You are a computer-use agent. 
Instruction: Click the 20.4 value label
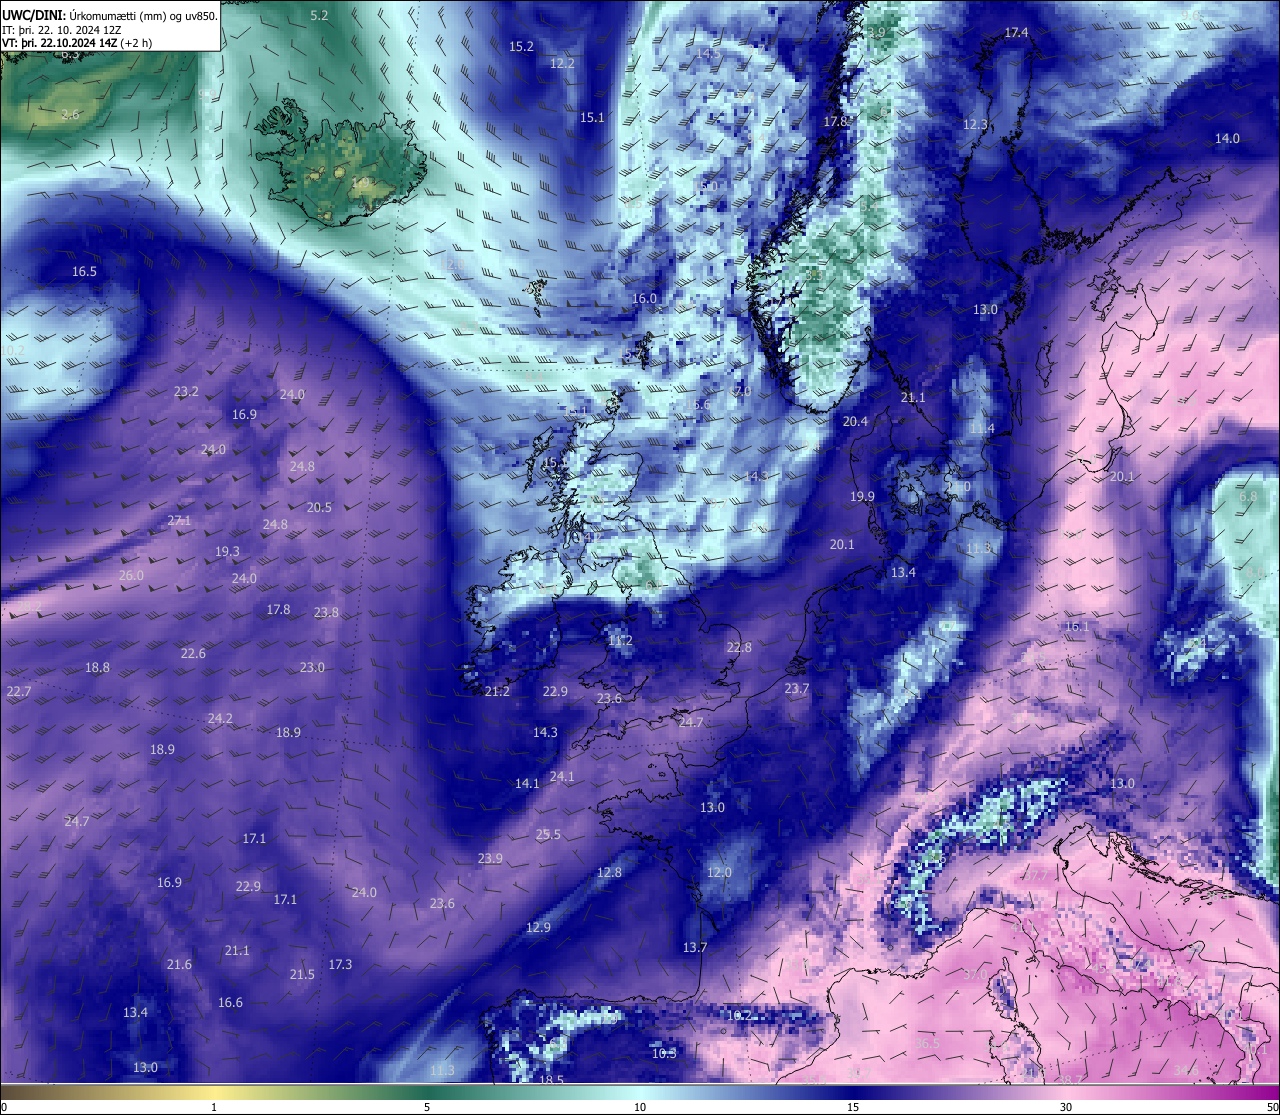coord(855,421)
